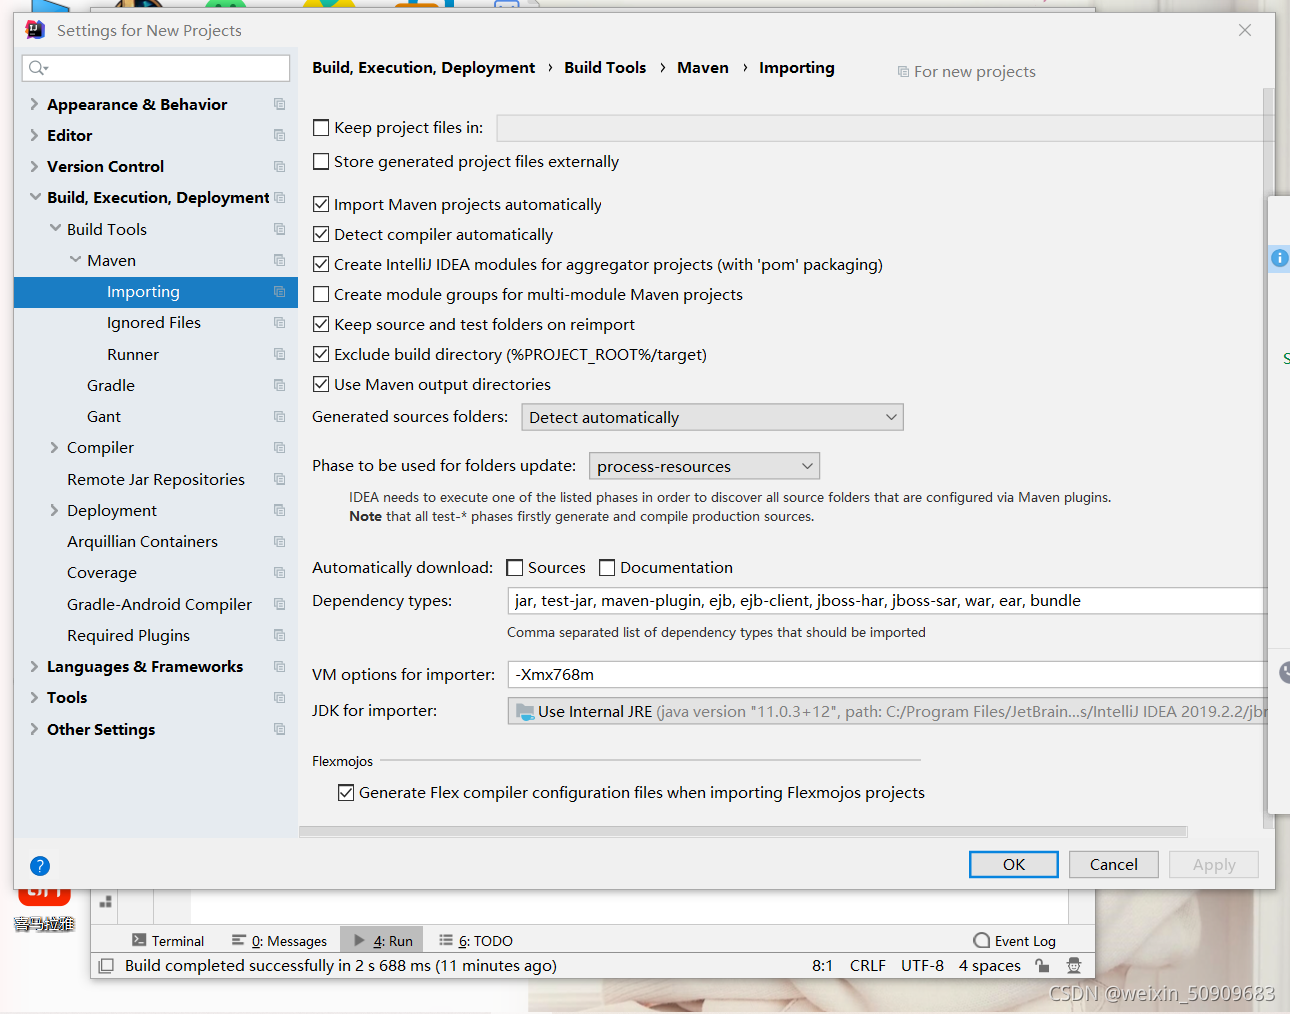This screenshot has width=1290, height=1014.
Task: Click the project-level icon beside Gant
Action: tap(280, 416)
